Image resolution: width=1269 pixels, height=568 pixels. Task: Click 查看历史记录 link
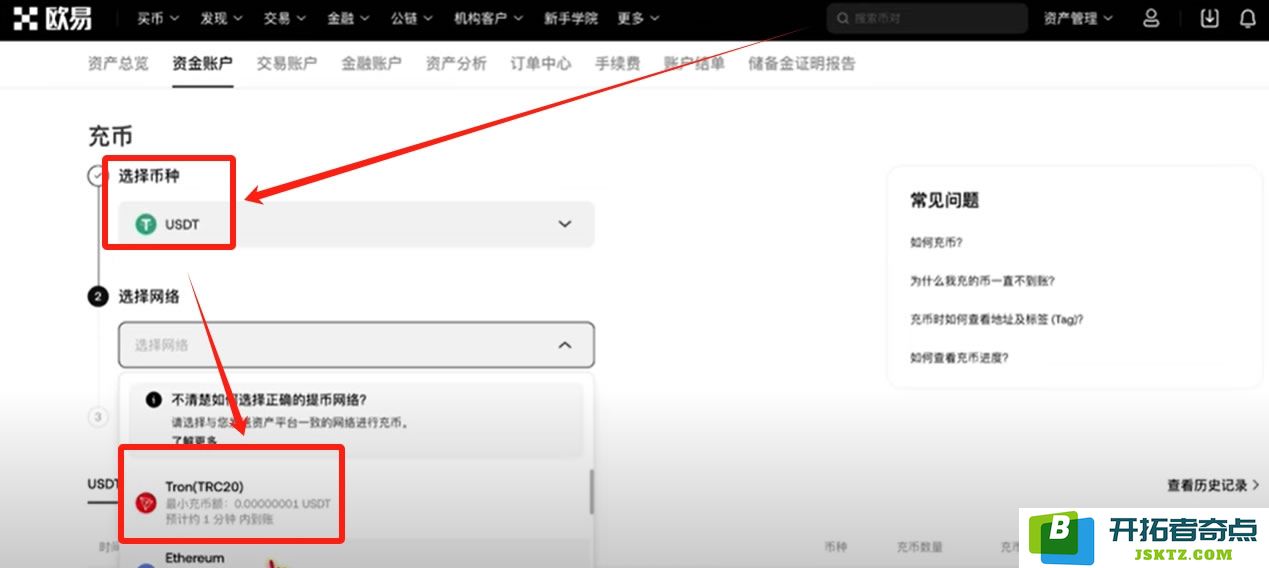(1213, 485)
